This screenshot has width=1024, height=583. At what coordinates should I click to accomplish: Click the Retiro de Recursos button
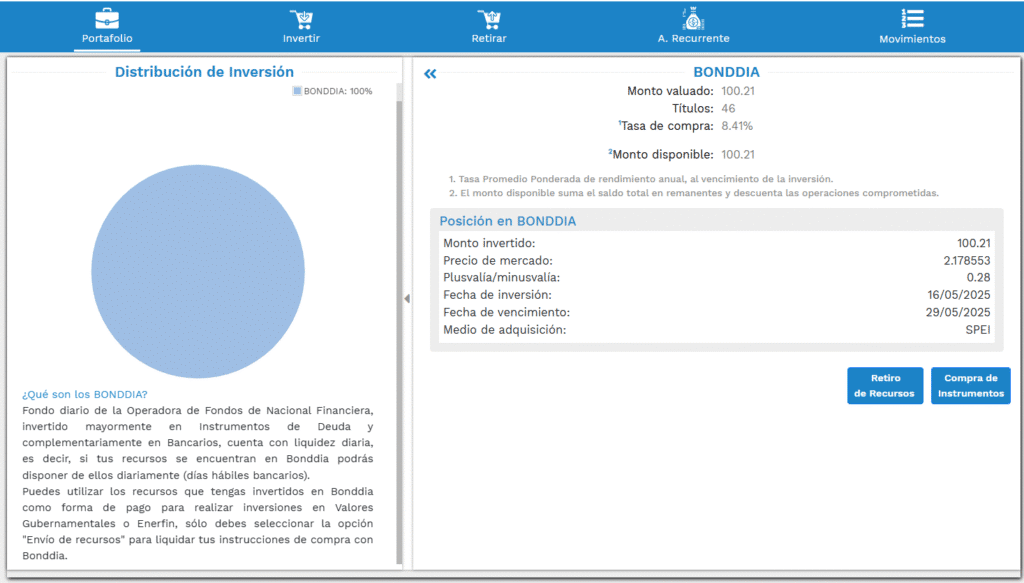click(x=885, y=386)
